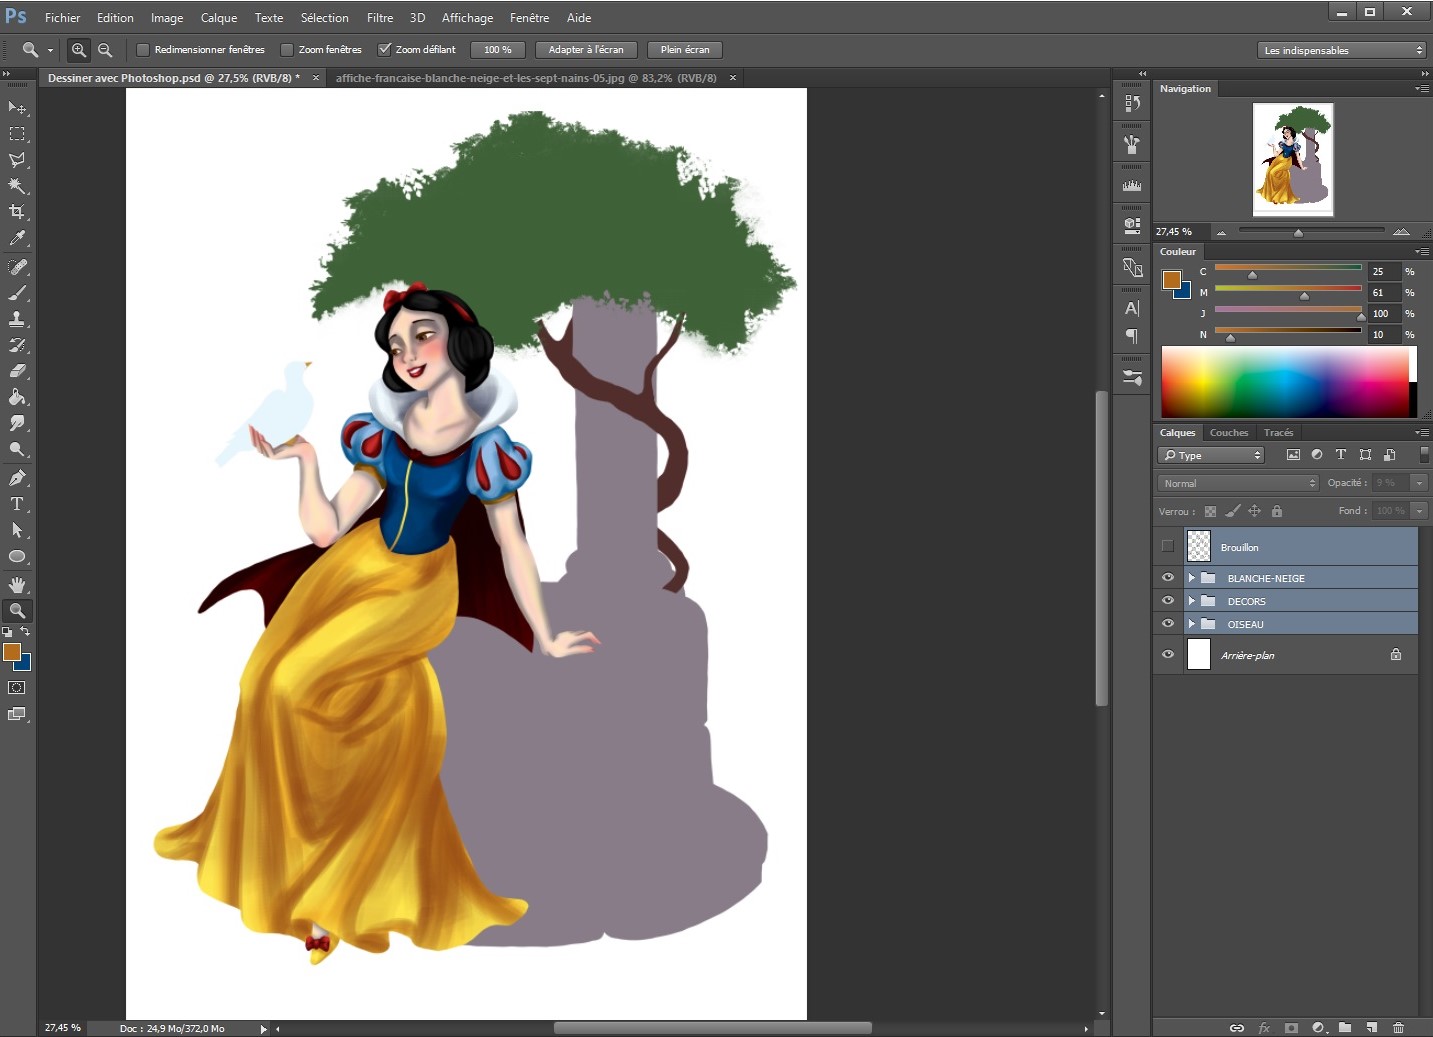Activate the Hand tool
Screen dimensions: 1433x1037
click(x=17, y=584)
